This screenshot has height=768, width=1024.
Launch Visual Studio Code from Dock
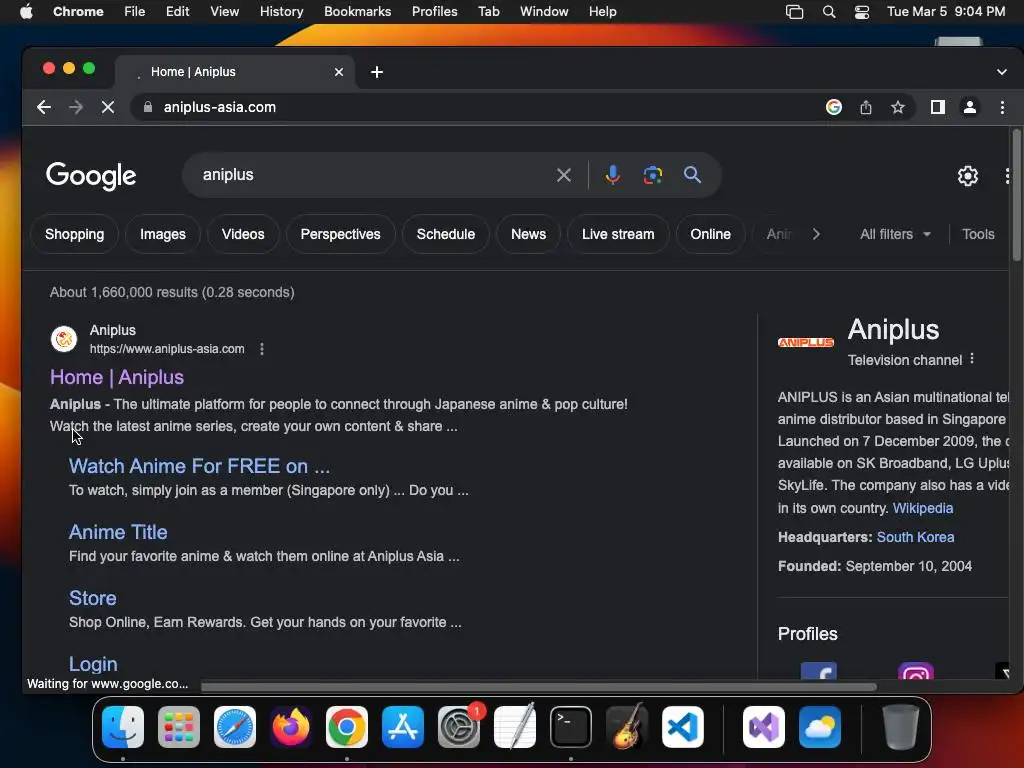click(x=682, y=727)
